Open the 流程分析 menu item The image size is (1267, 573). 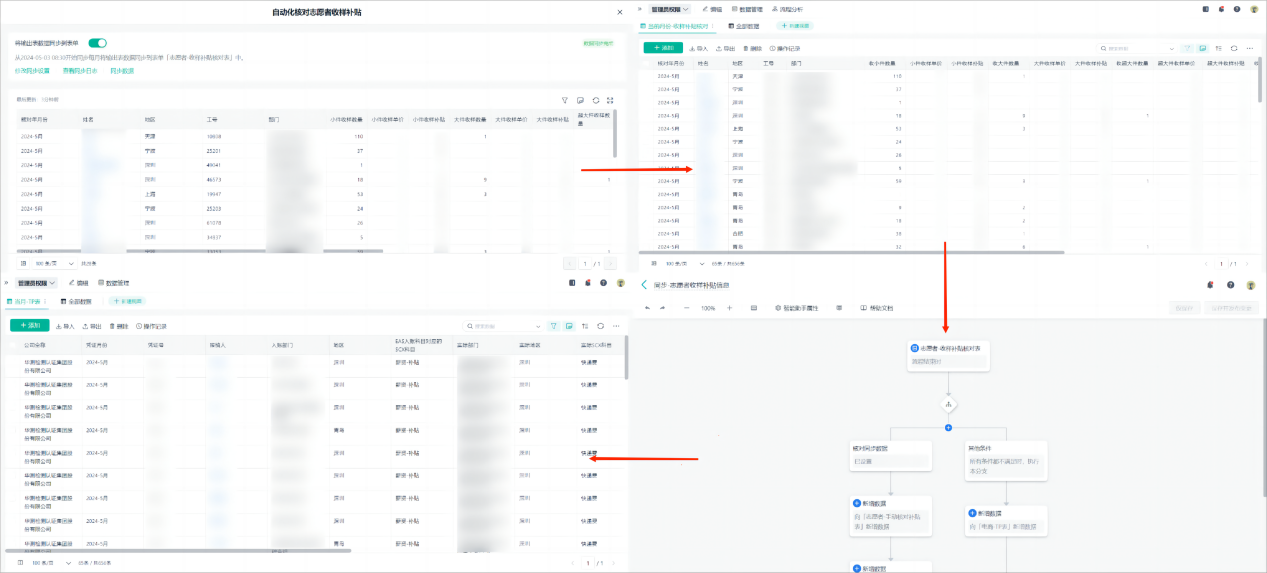point(789,9)
